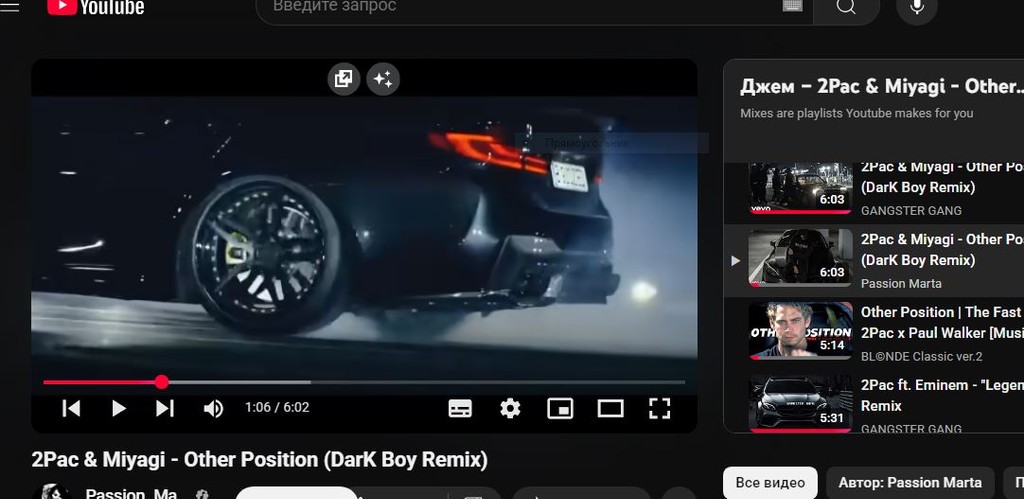Switch to miniplayer mode
The image size is (1024, 499).
click(x=560, y=409)
